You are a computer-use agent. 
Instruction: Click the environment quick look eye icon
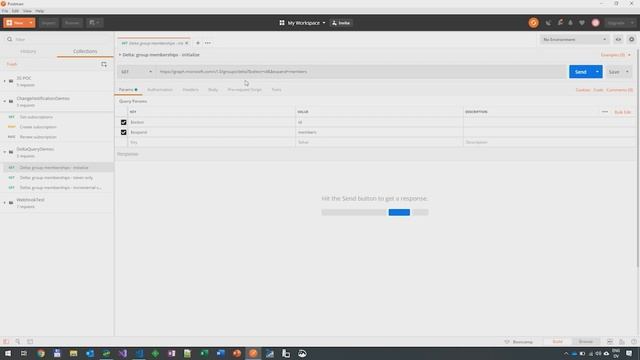(618, 40)
